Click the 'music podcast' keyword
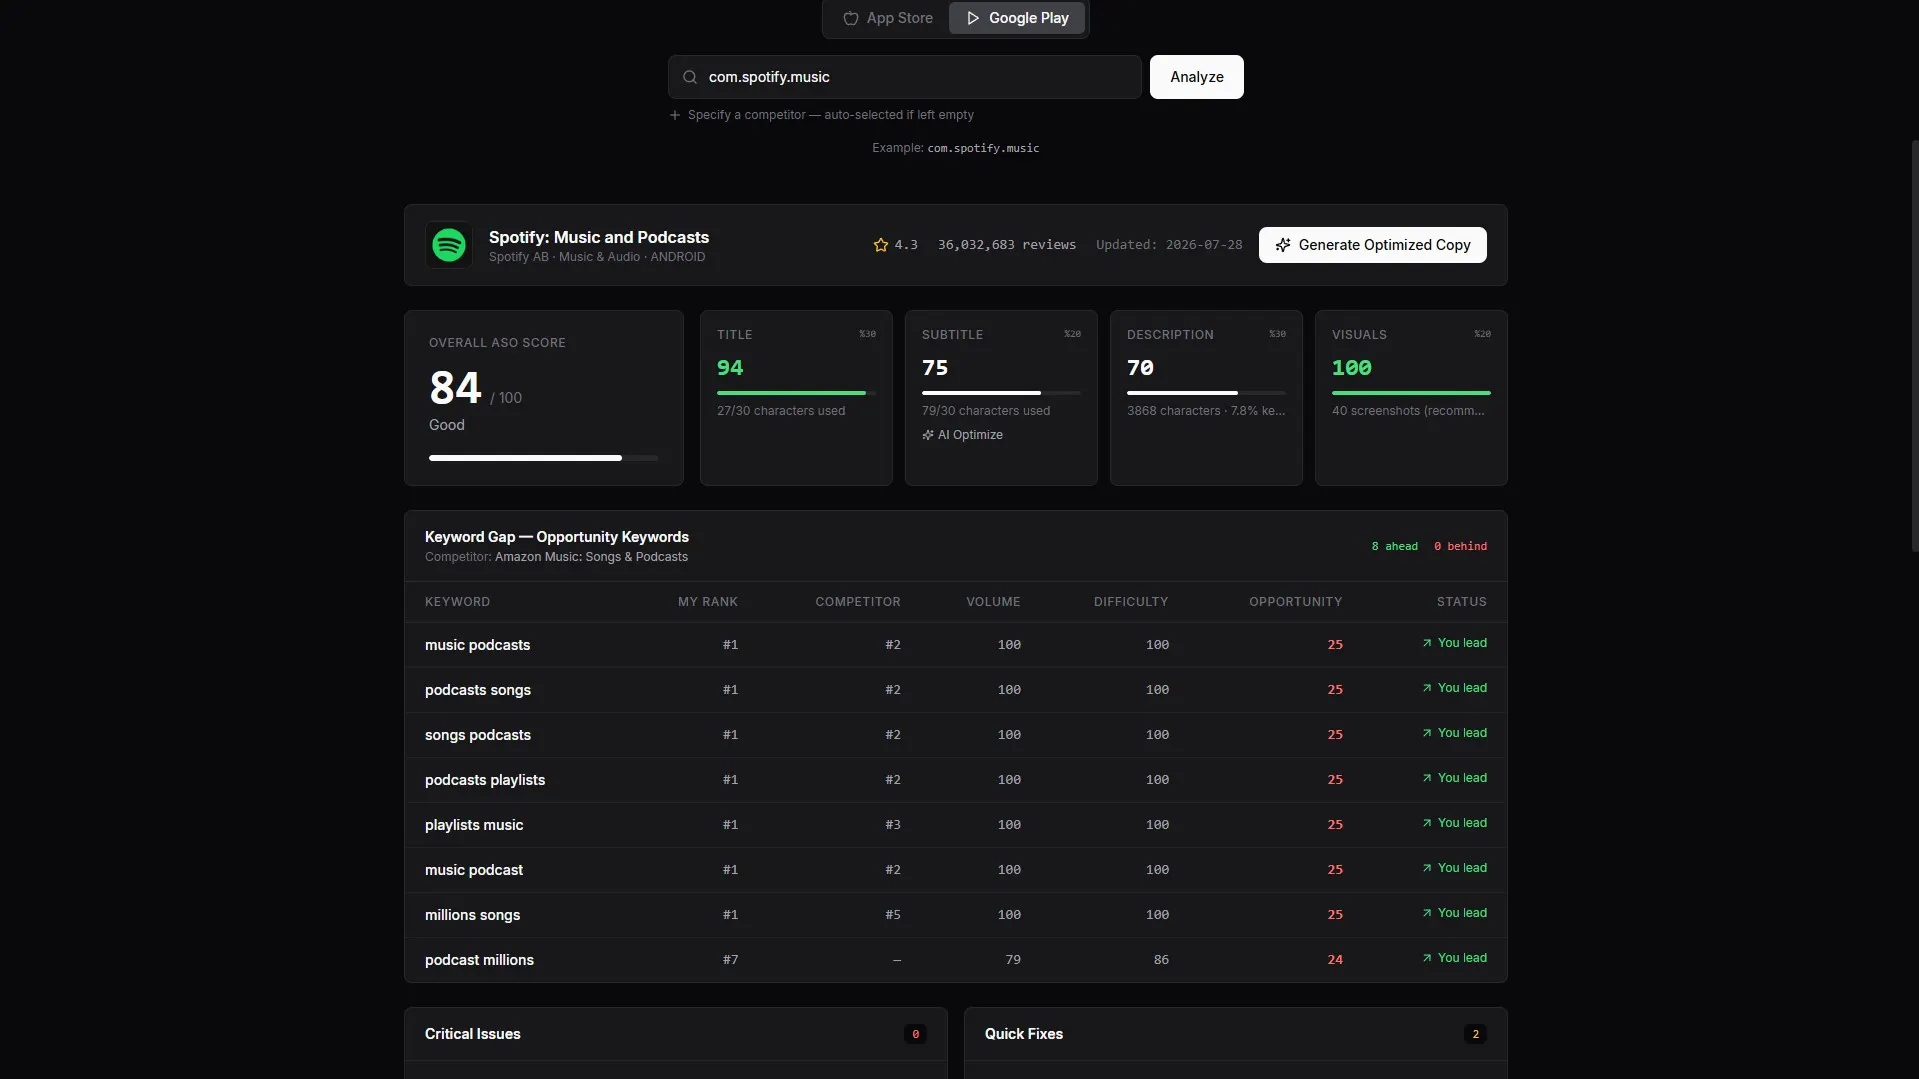Viewport: 1919px width, 1079px height. pos(474,870)
